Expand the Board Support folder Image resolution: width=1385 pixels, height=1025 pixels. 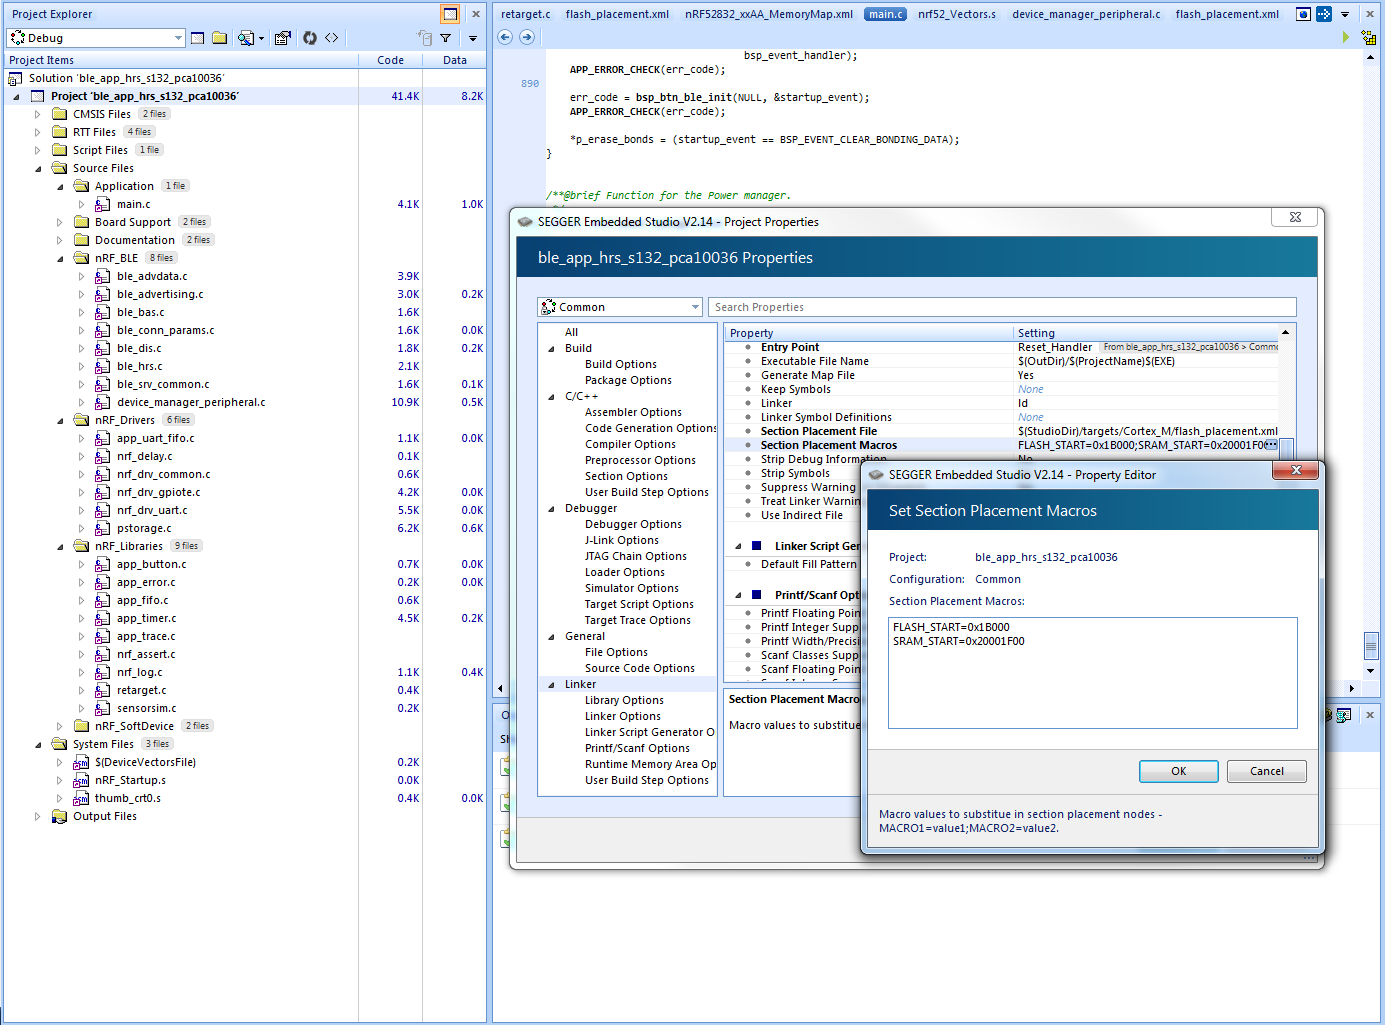tap(60, 222)
